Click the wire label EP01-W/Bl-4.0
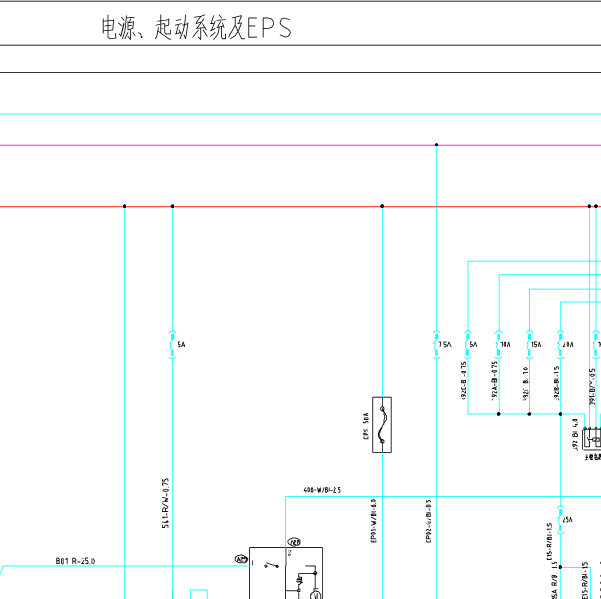This screenshot has height=599, width=601. click(374, 520)
